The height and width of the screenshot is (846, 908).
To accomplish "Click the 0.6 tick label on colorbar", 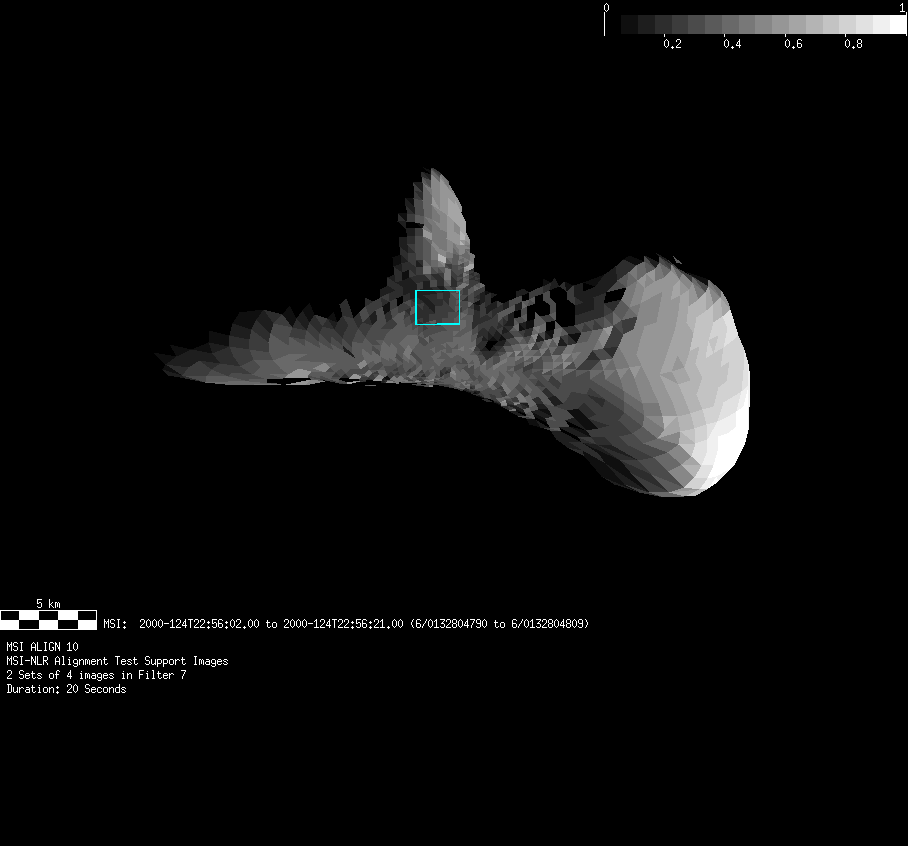I will 793,45.
